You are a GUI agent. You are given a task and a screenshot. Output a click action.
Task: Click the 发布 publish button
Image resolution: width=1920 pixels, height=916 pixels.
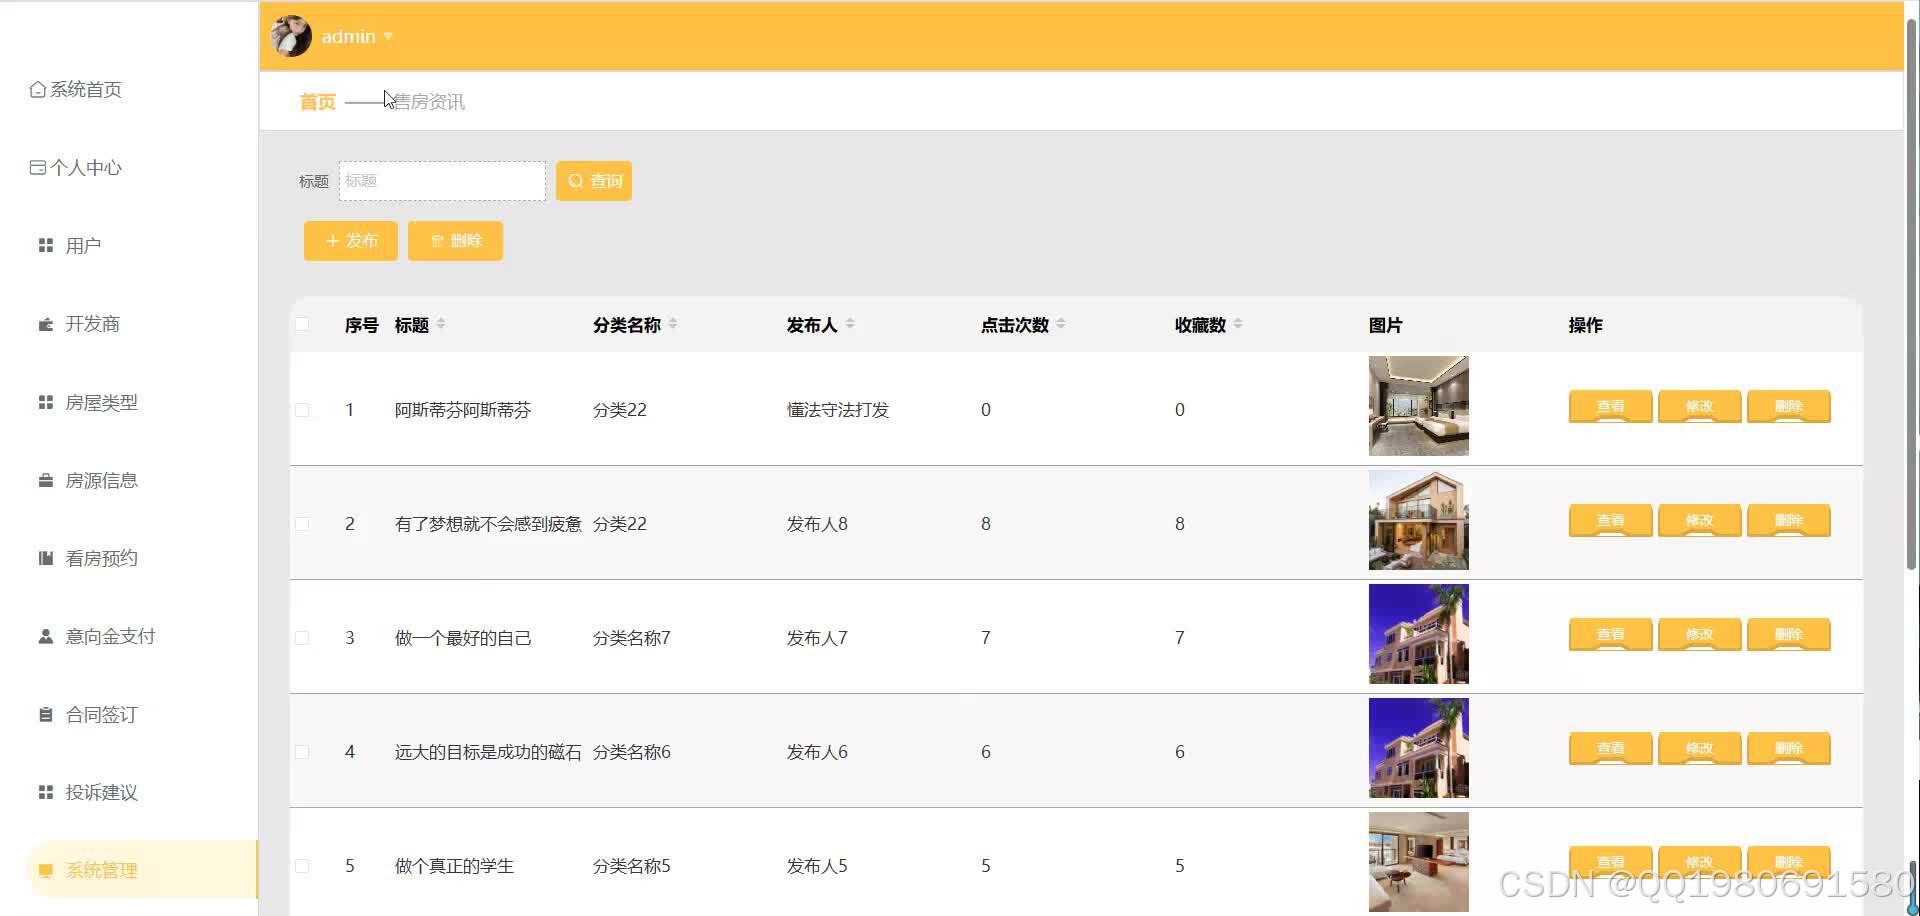click(351, 241)
